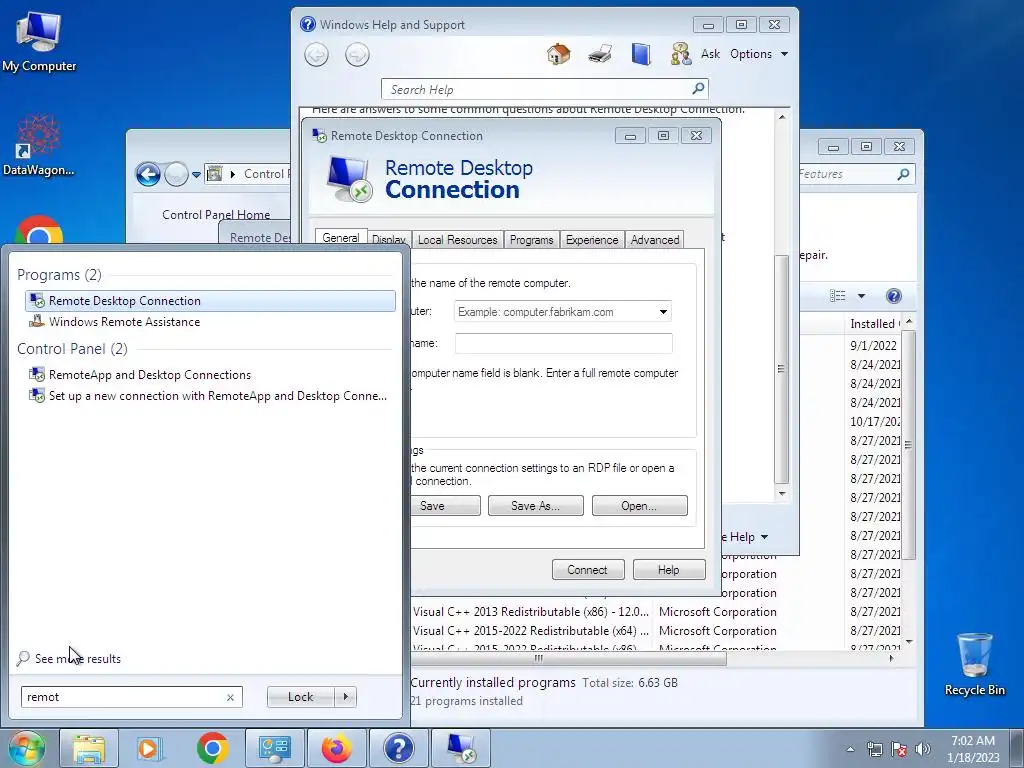1024x768 pixels.
Task: Open the view options dropdown arrow
Action: (x=861, y=296)
